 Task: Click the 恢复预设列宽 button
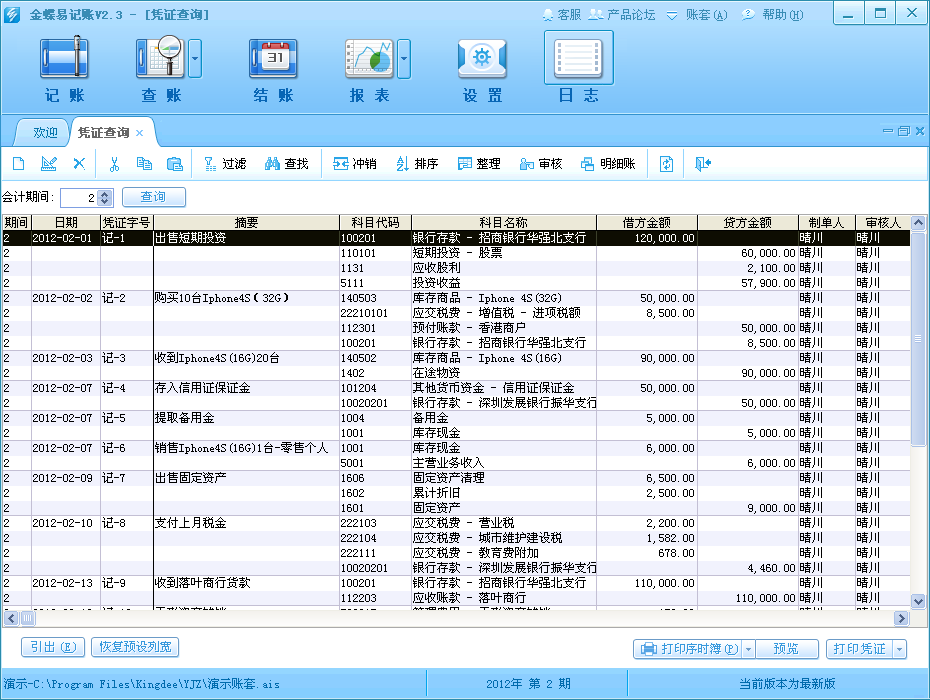(135, 647)
